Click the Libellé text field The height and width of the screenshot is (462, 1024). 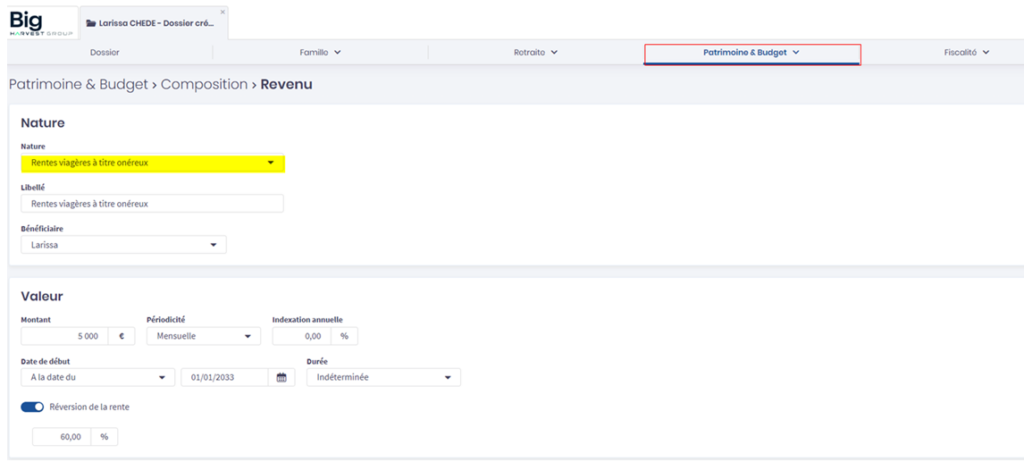(152, 204)
